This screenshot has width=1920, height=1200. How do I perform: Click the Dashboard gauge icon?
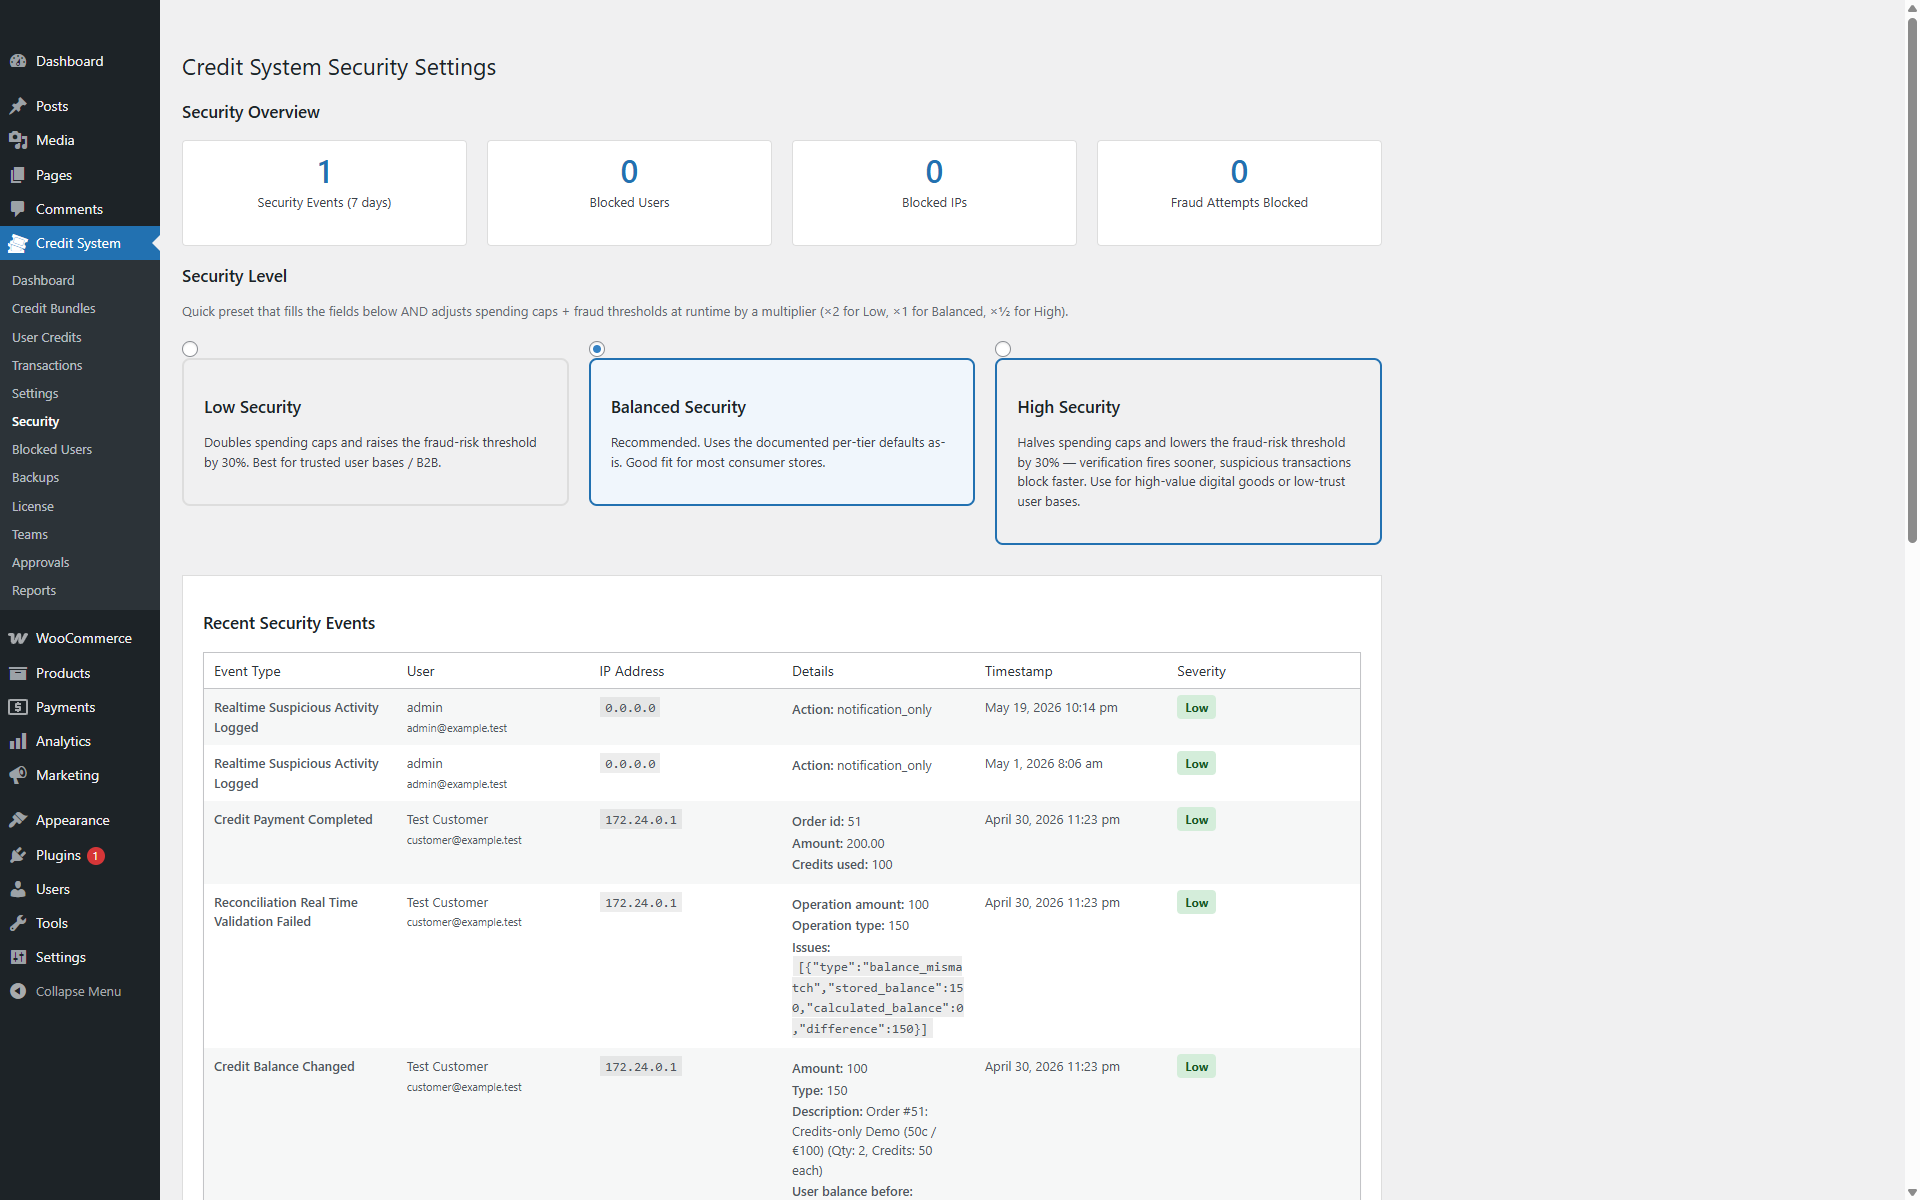click(18, 61)
